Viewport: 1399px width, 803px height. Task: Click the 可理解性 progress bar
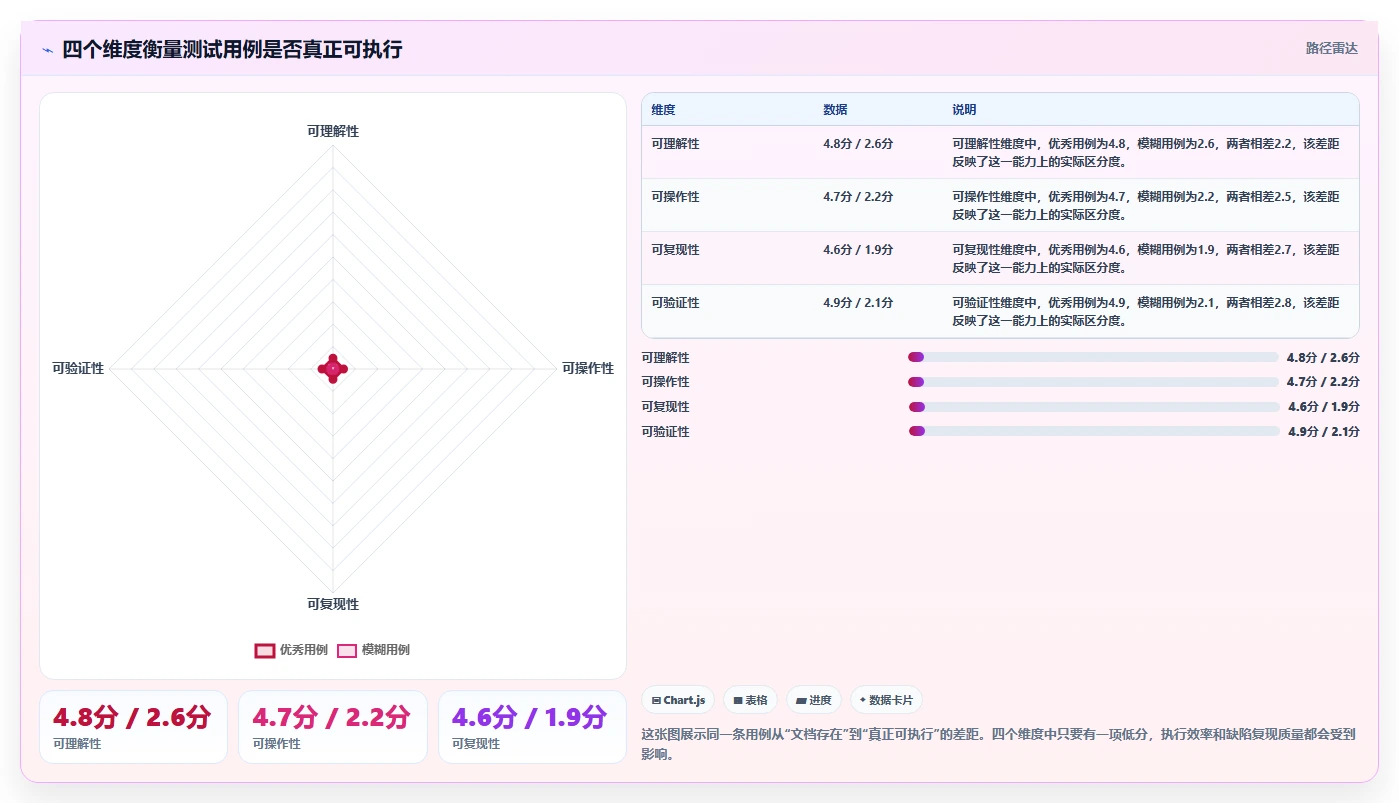[1093, 357]
